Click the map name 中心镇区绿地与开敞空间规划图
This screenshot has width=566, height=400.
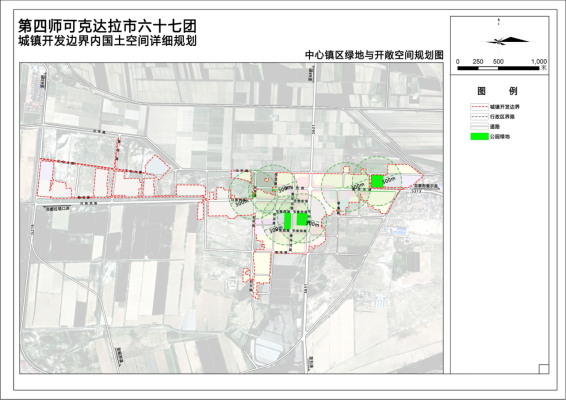(374, 55)
